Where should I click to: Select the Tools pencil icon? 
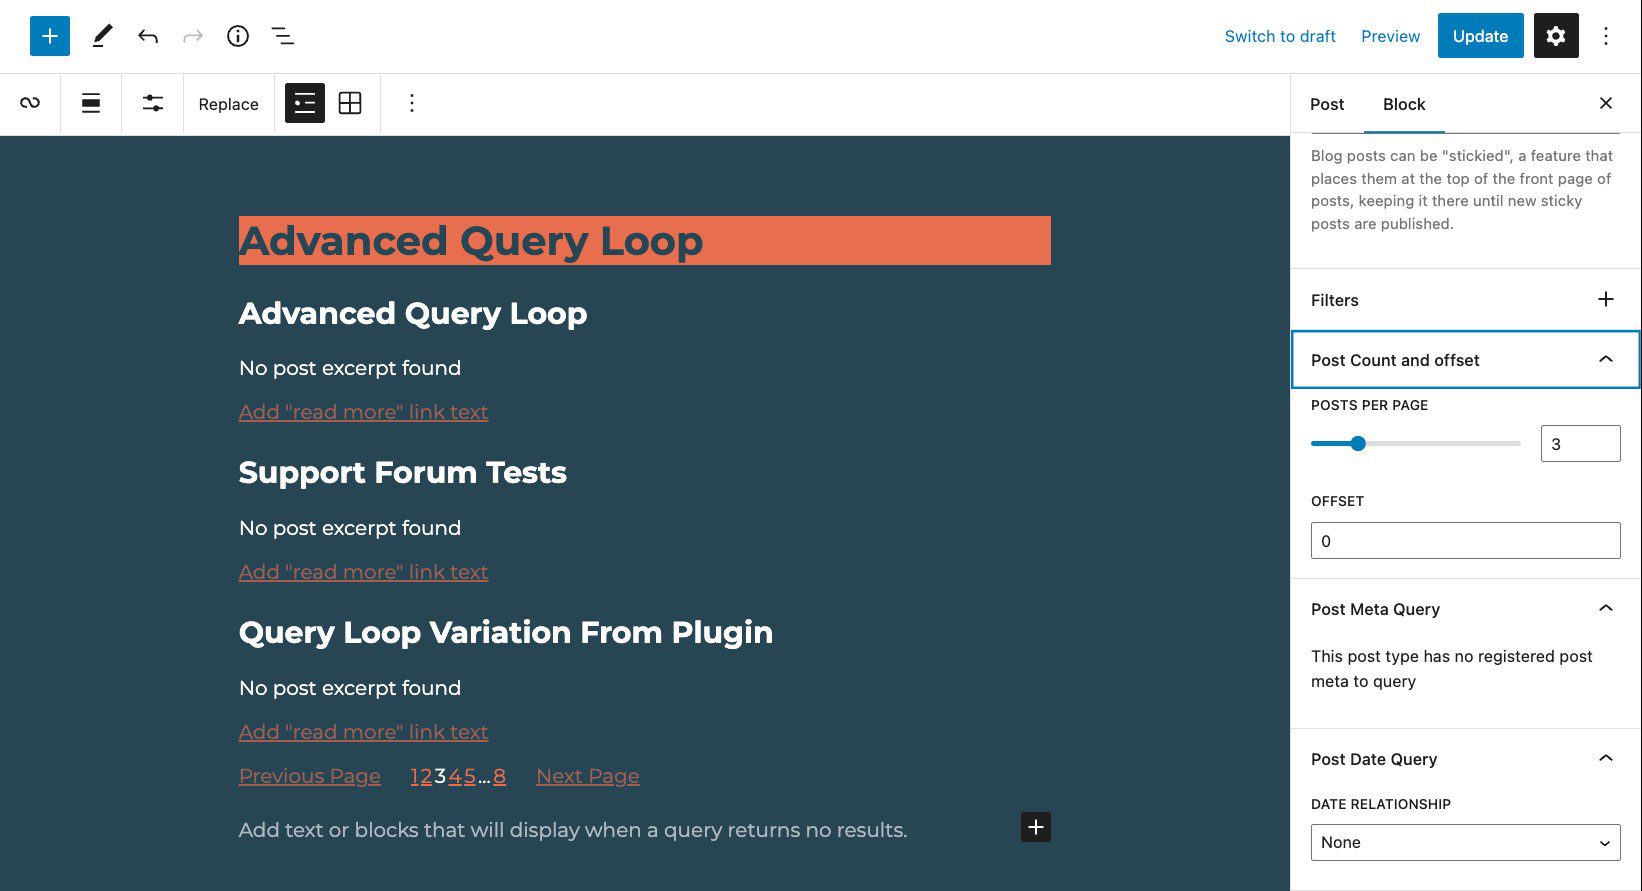click(102, 36)
